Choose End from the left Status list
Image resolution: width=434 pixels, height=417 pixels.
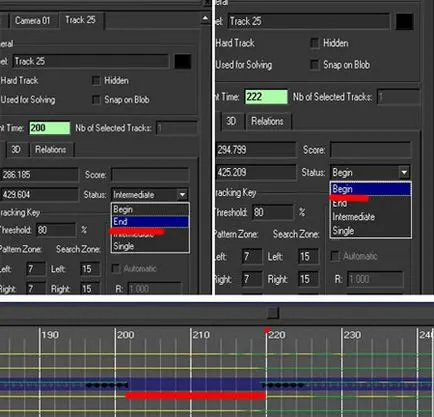pos(150,222)
